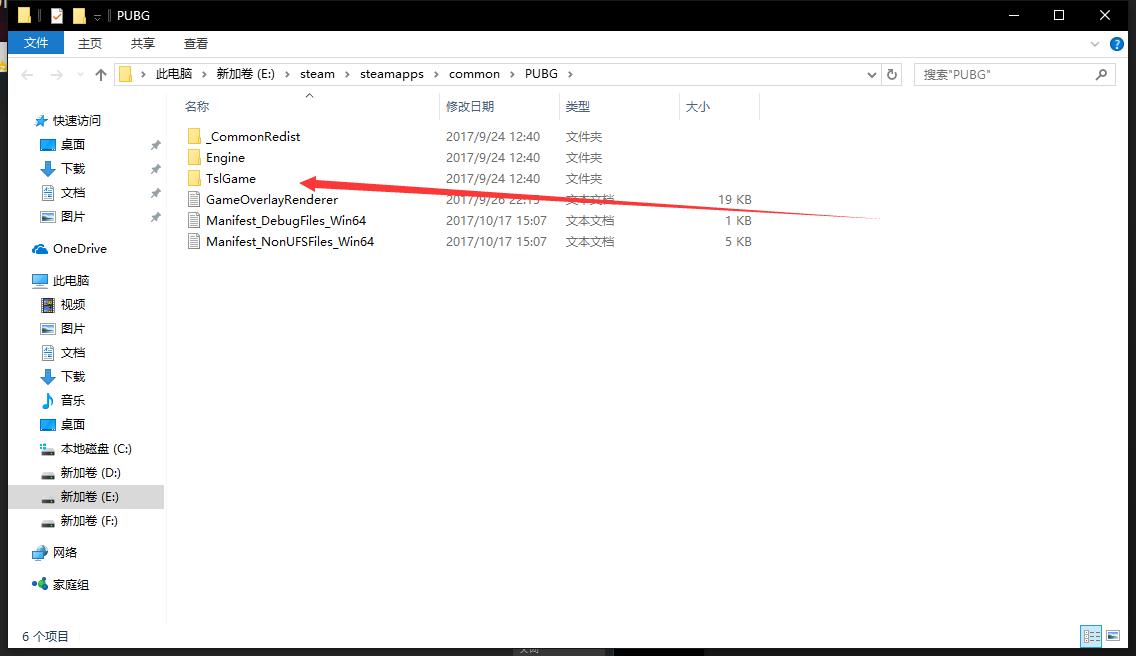The width and height of the screenshot is (1136, 656).
Task: Open the 文件 menu tab
Action: 36,43
